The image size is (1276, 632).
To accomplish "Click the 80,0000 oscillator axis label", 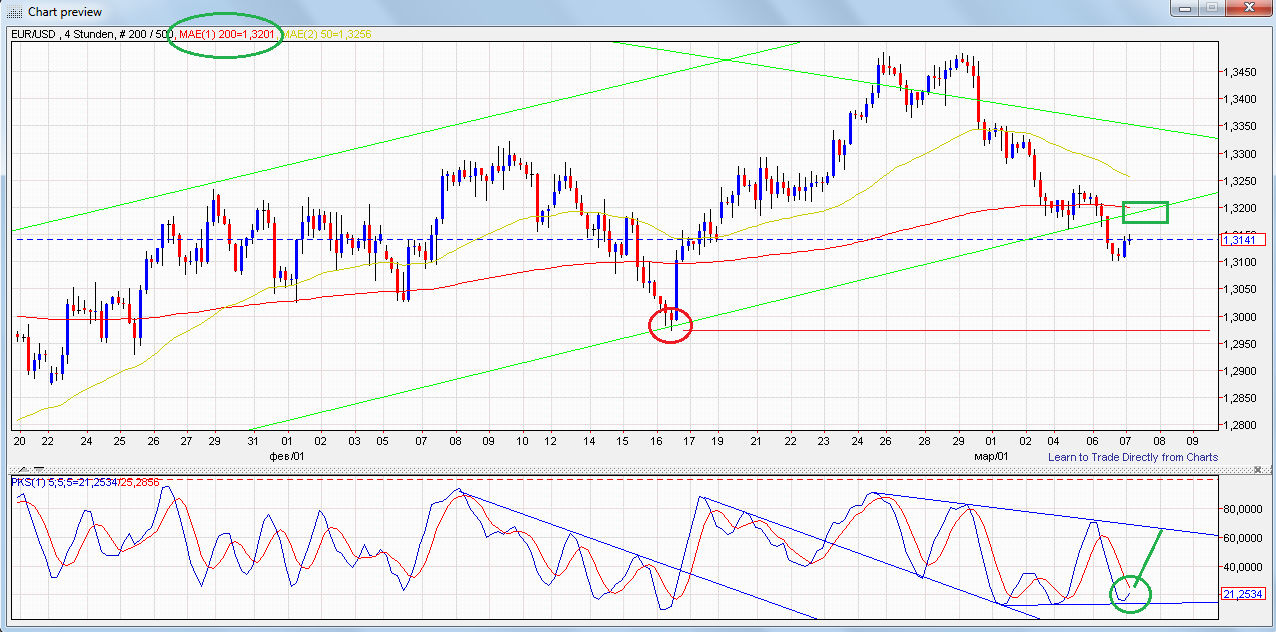I will coord(1244,509).
